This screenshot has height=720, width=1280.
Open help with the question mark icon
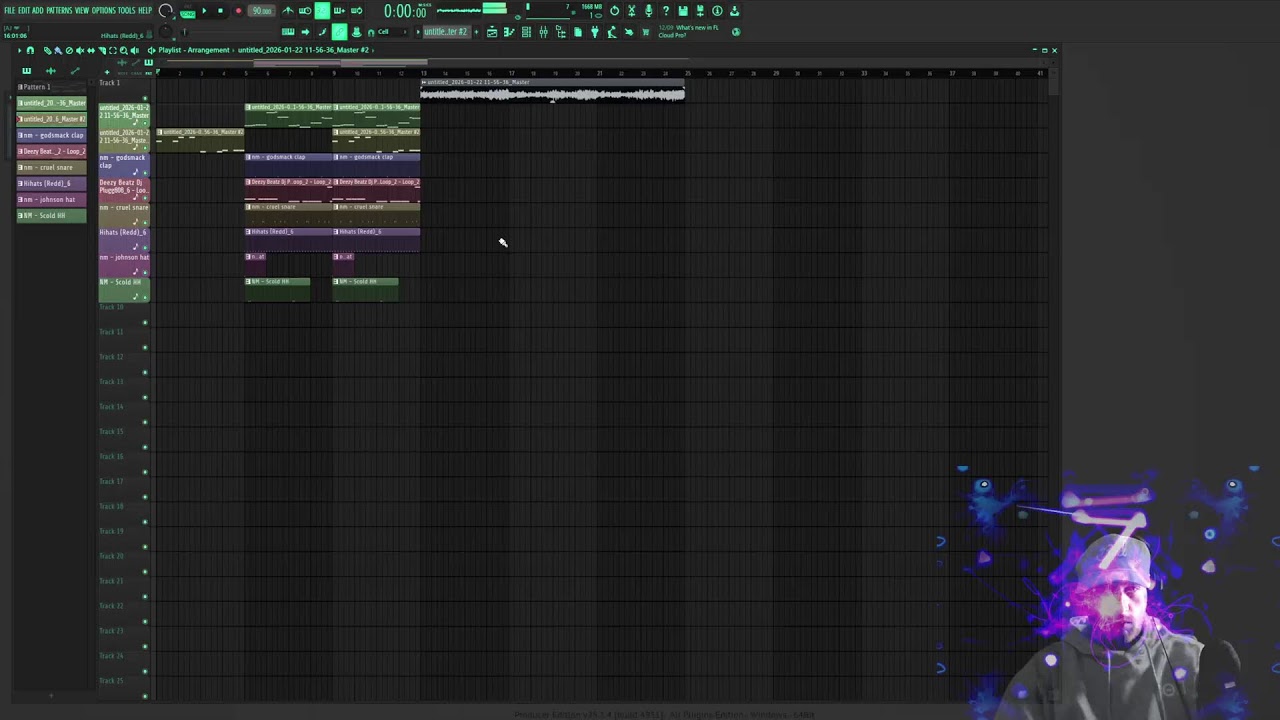(666, 11)
